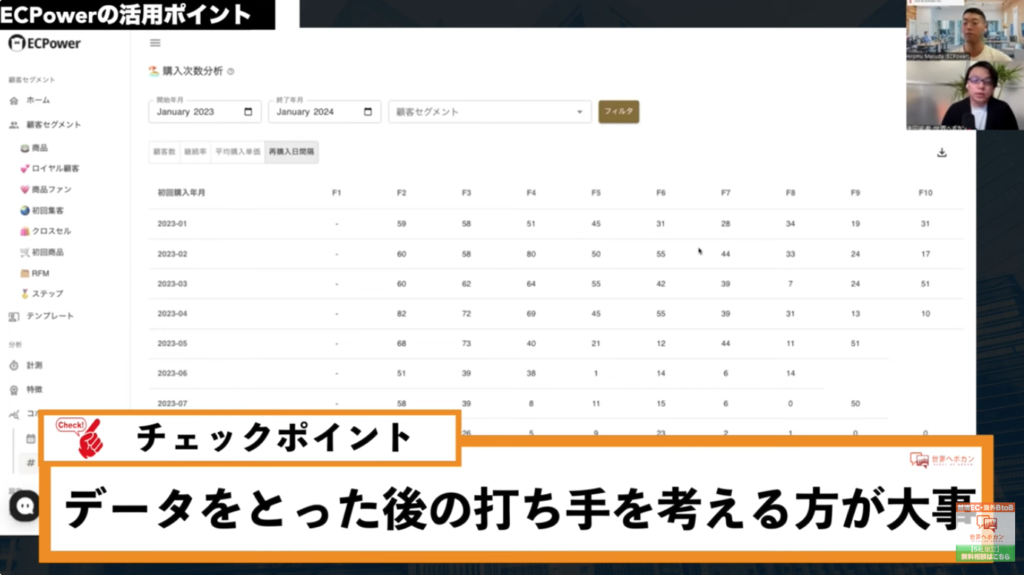This screenshot has height=575, width=1024.
Task: Open the chat widget bubble in the corner
Action: (x=25, y=506)
